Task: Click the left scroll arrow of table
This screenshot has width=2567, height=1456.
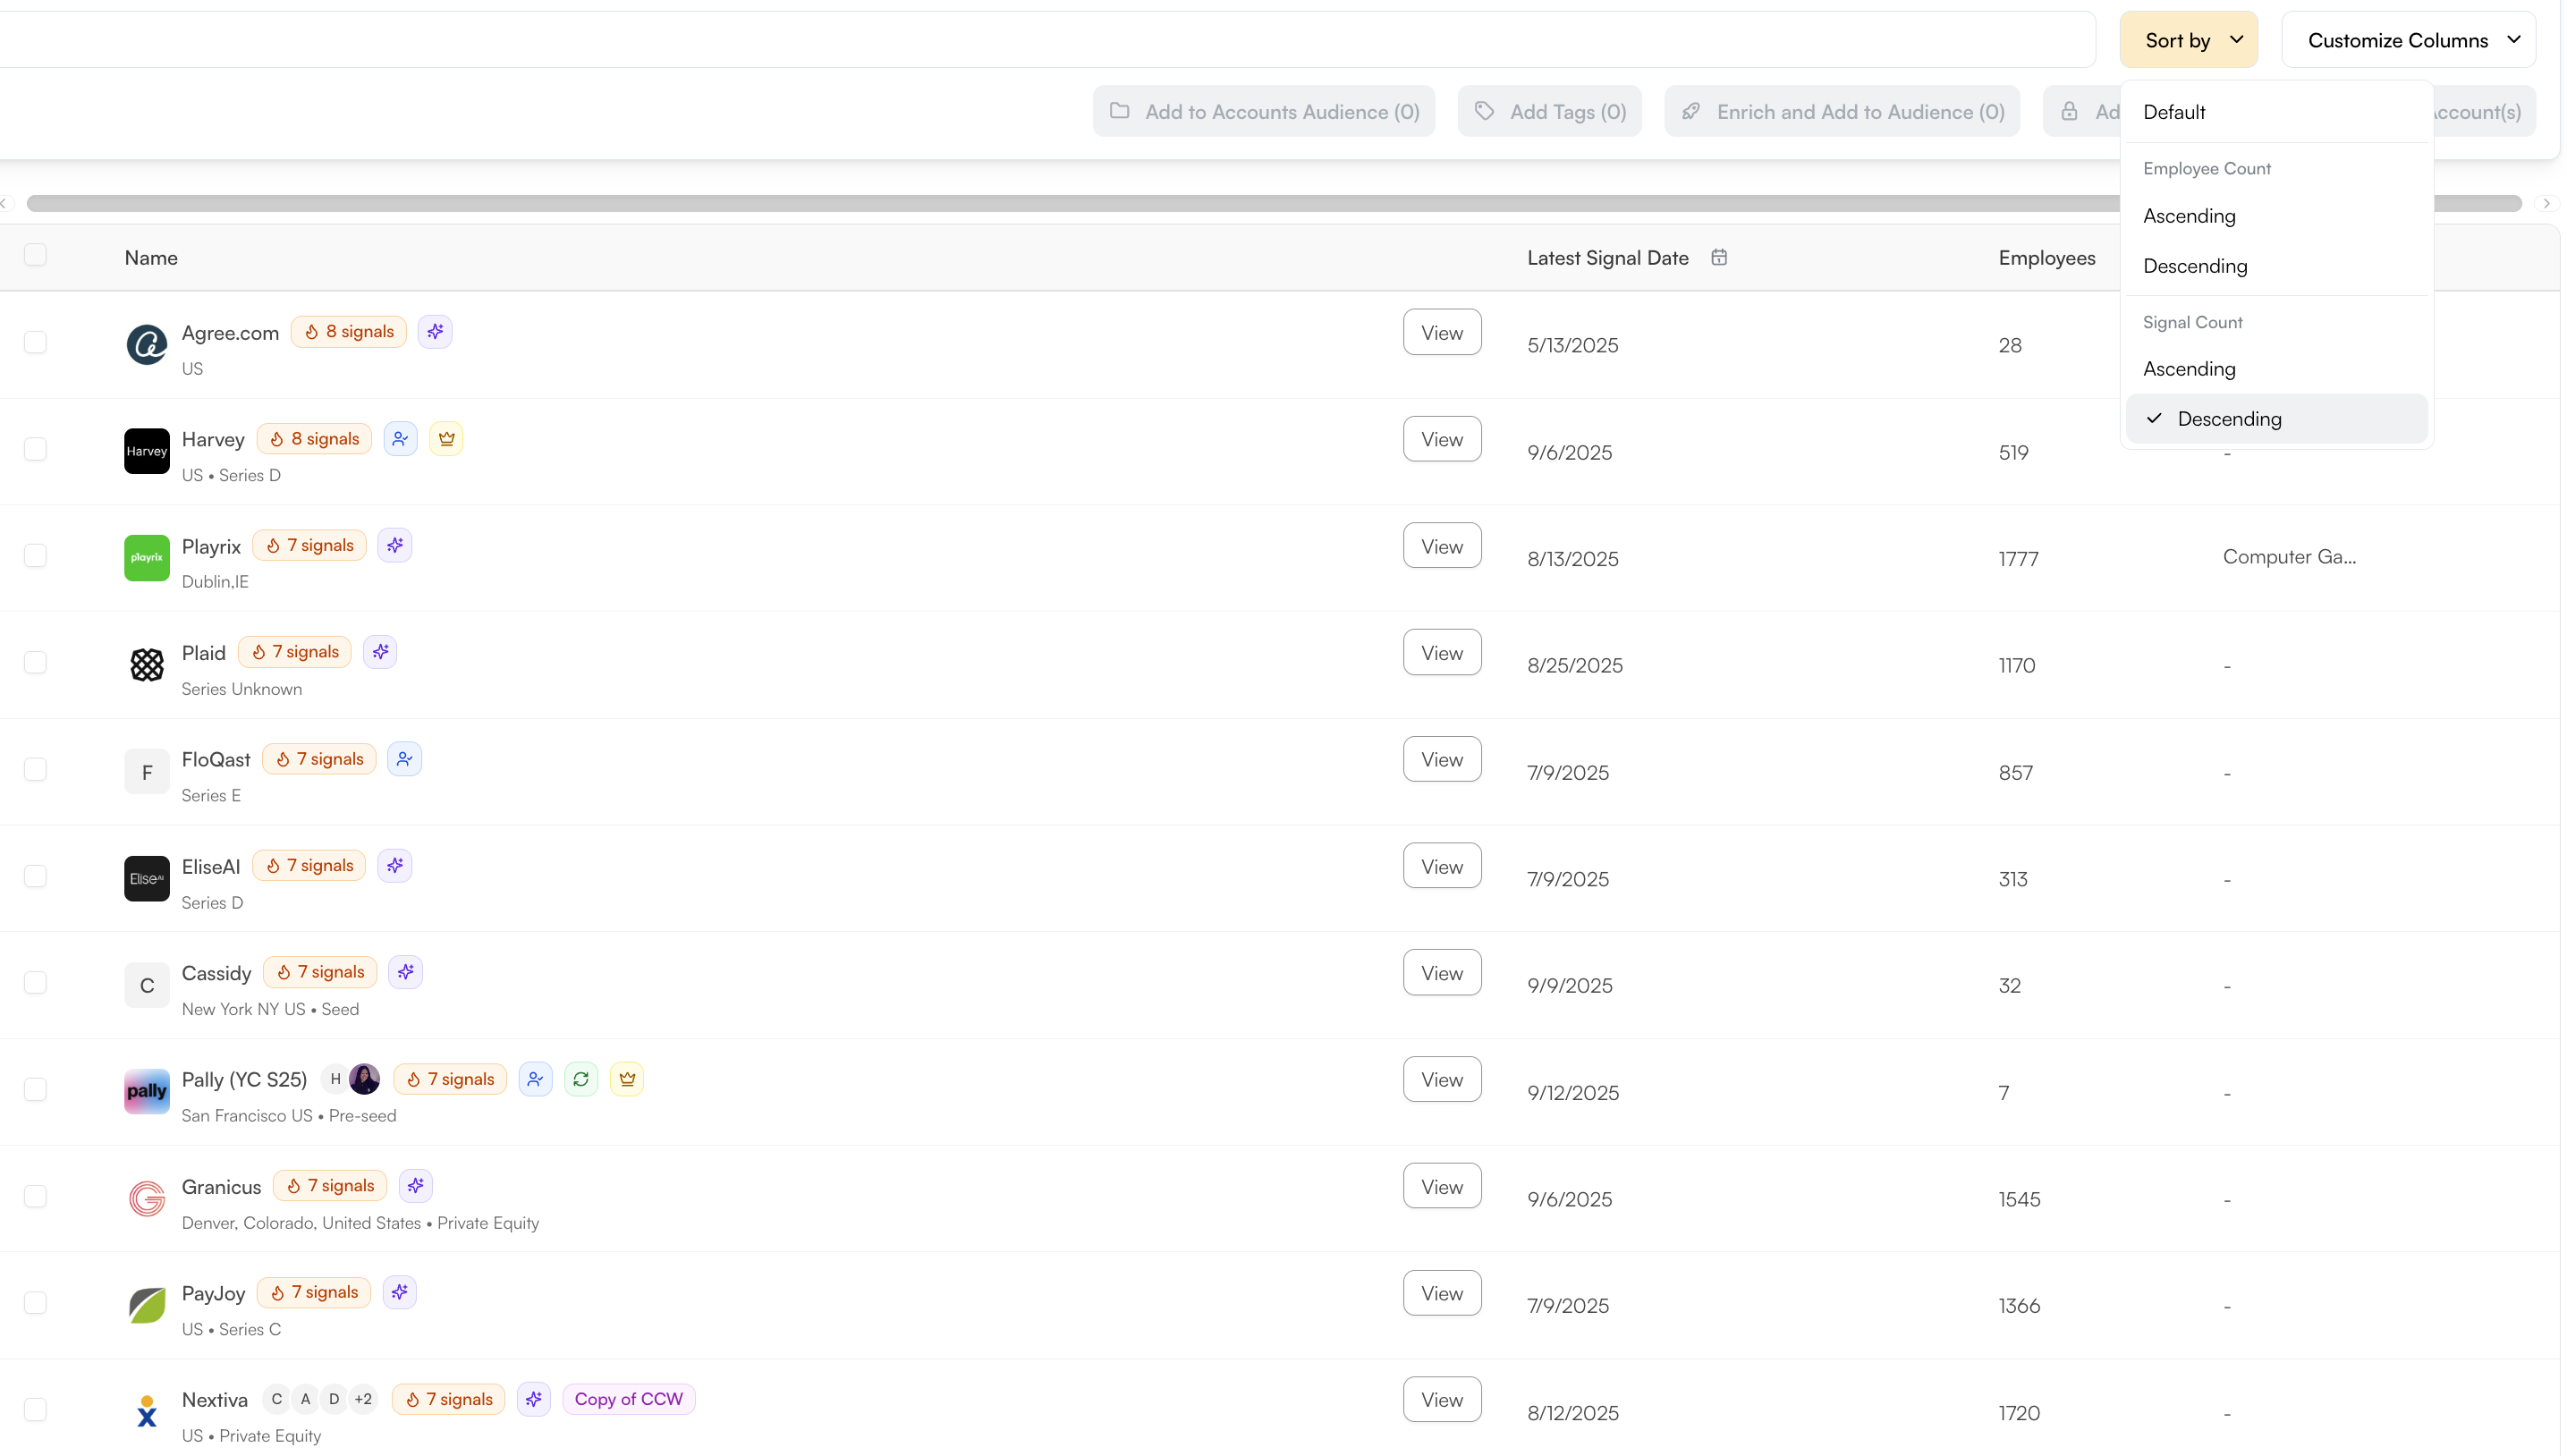Action: 5,204
